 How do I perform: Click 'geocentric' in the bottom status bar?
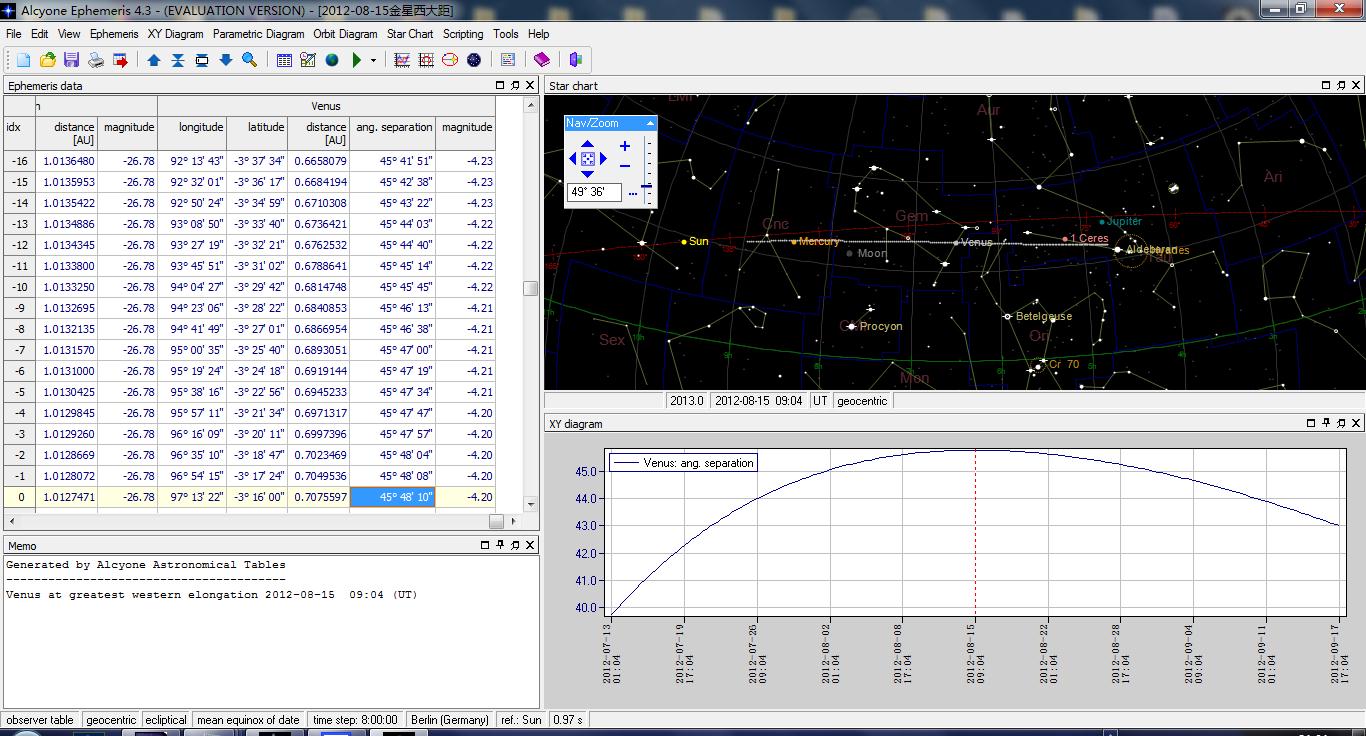(x=111, y=719)
